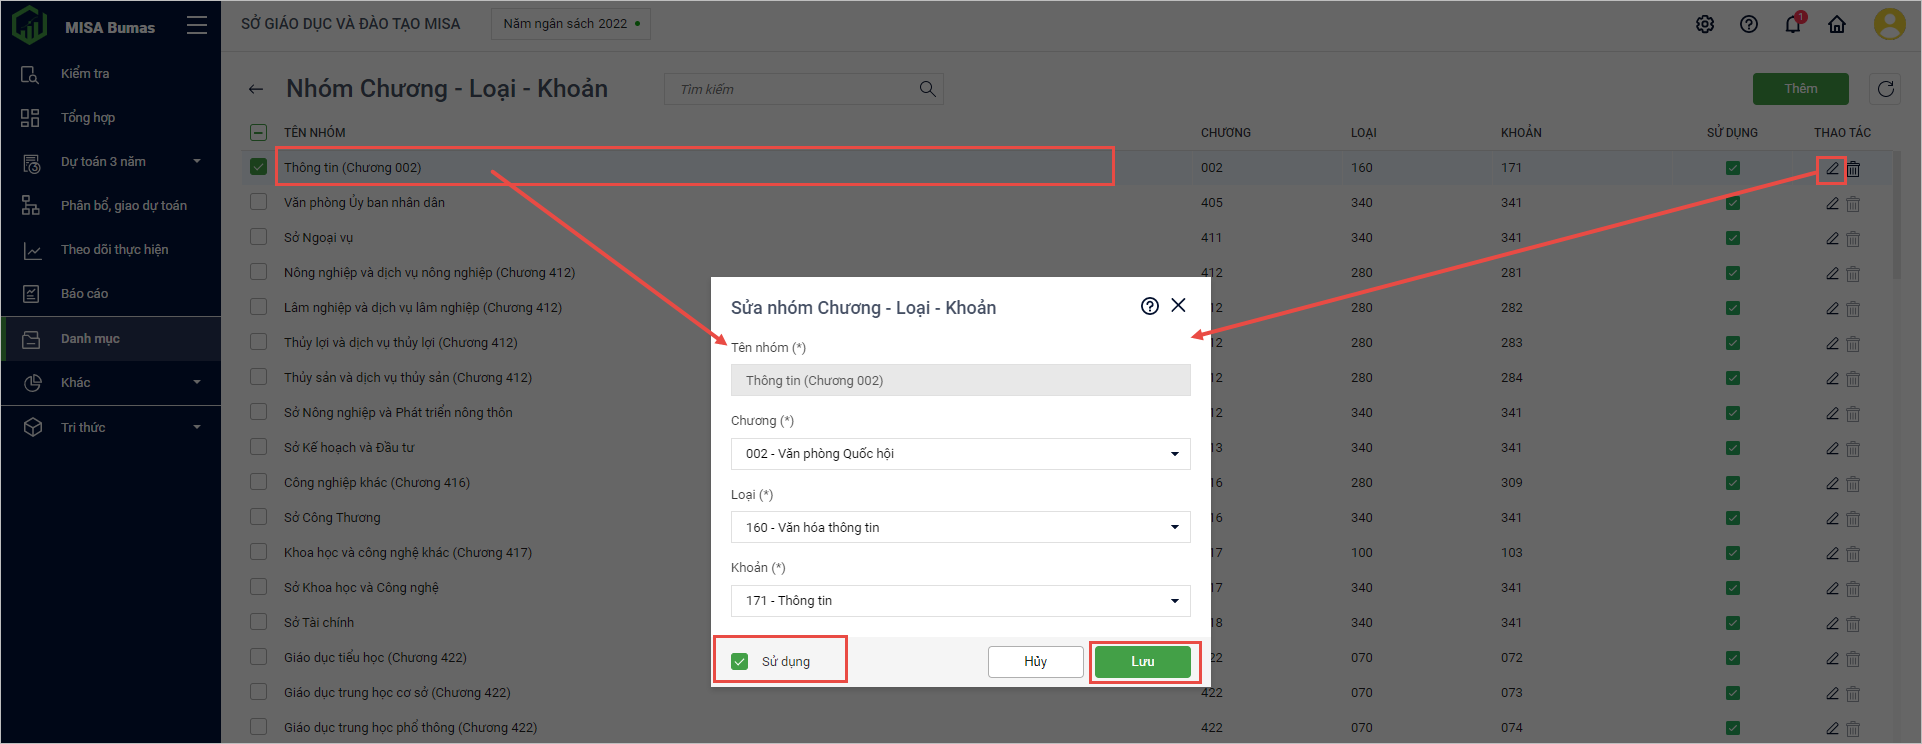Delete the Thông tin (Chương 002) row

point(1854,169)
